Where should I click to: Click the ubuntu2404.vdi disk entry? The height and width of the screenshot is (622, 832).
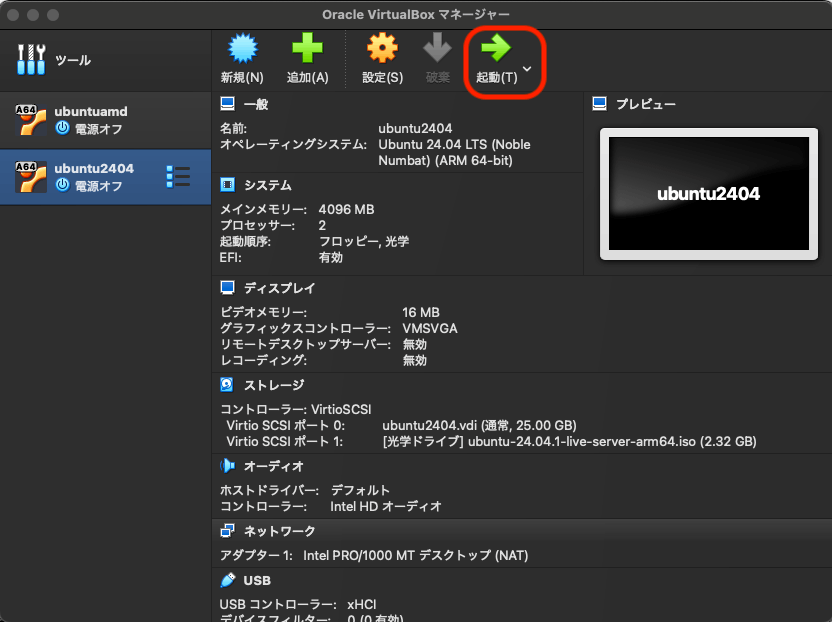(479, 426)
